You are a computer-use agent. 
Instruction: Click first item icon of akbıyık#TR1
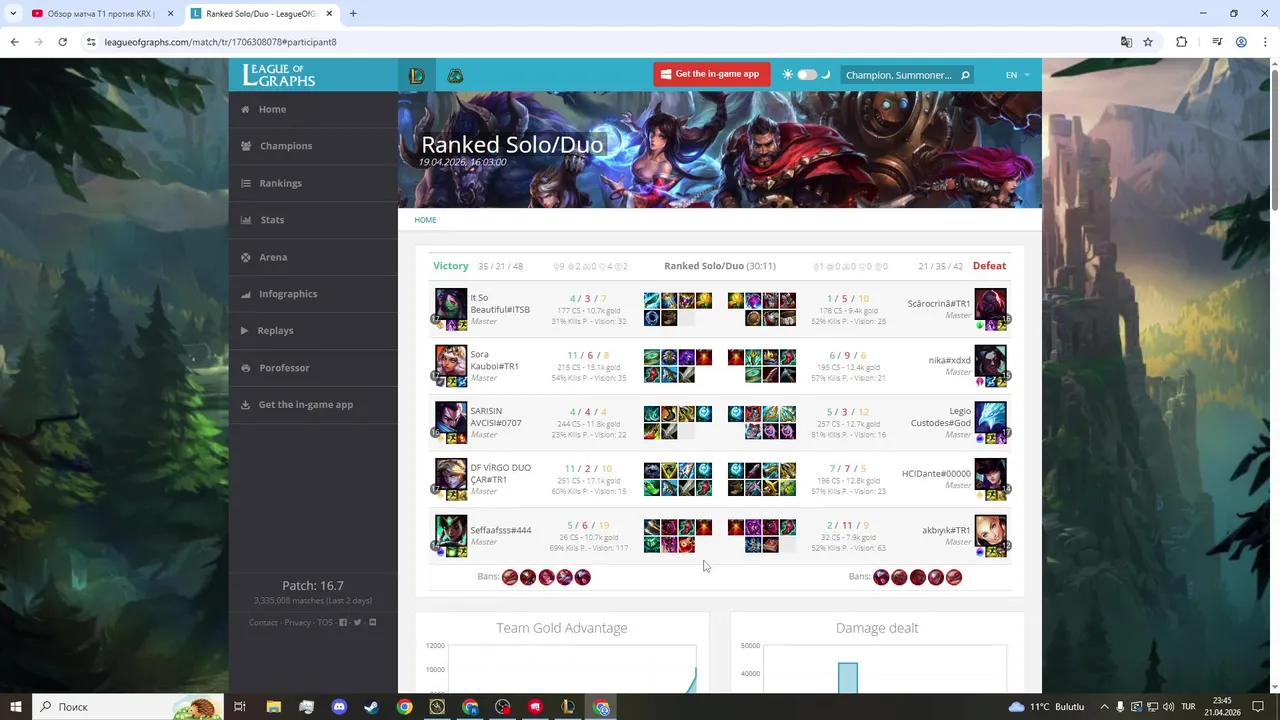(x=736, y=527)
